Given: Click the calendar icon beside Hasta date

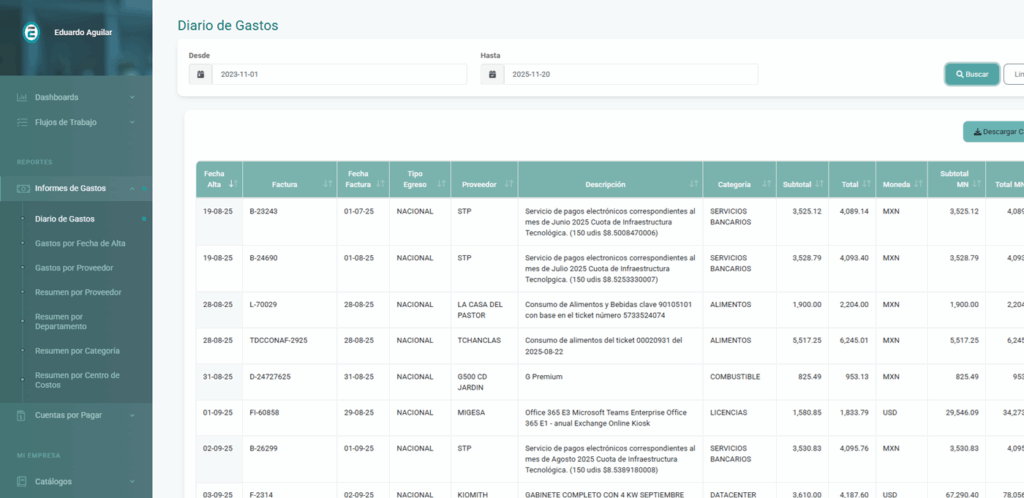Looking at the screenshot, I should pos(491,75).
